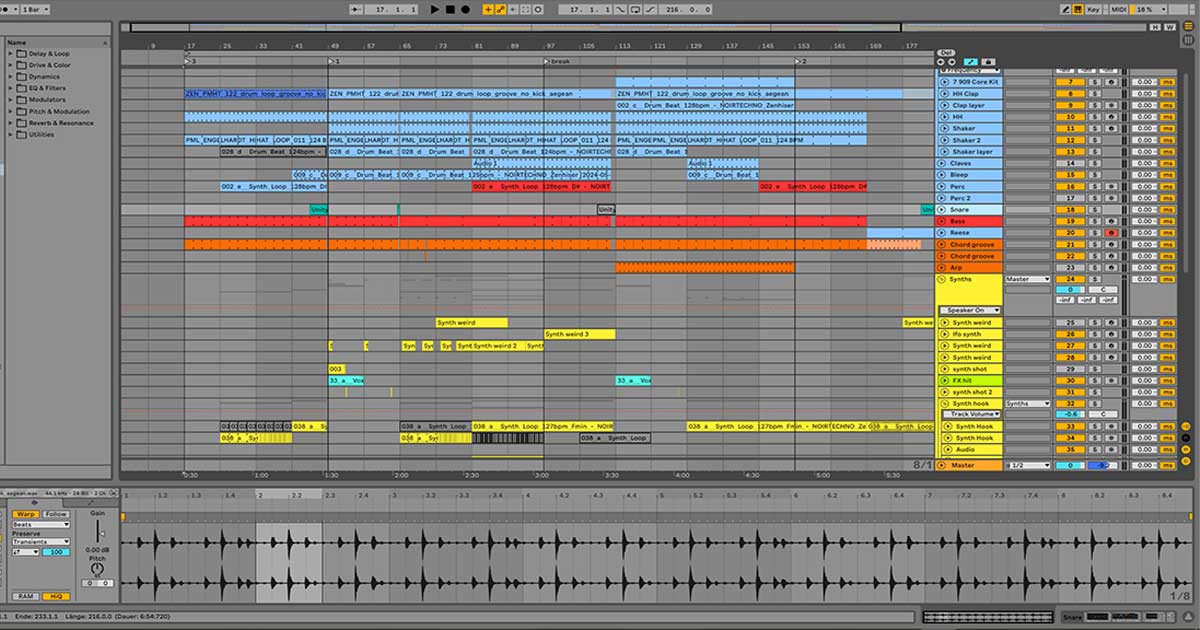Click the round icon on the Claves track
The width and height of the screenshot is (1200, 630).
tap(942, 163)
